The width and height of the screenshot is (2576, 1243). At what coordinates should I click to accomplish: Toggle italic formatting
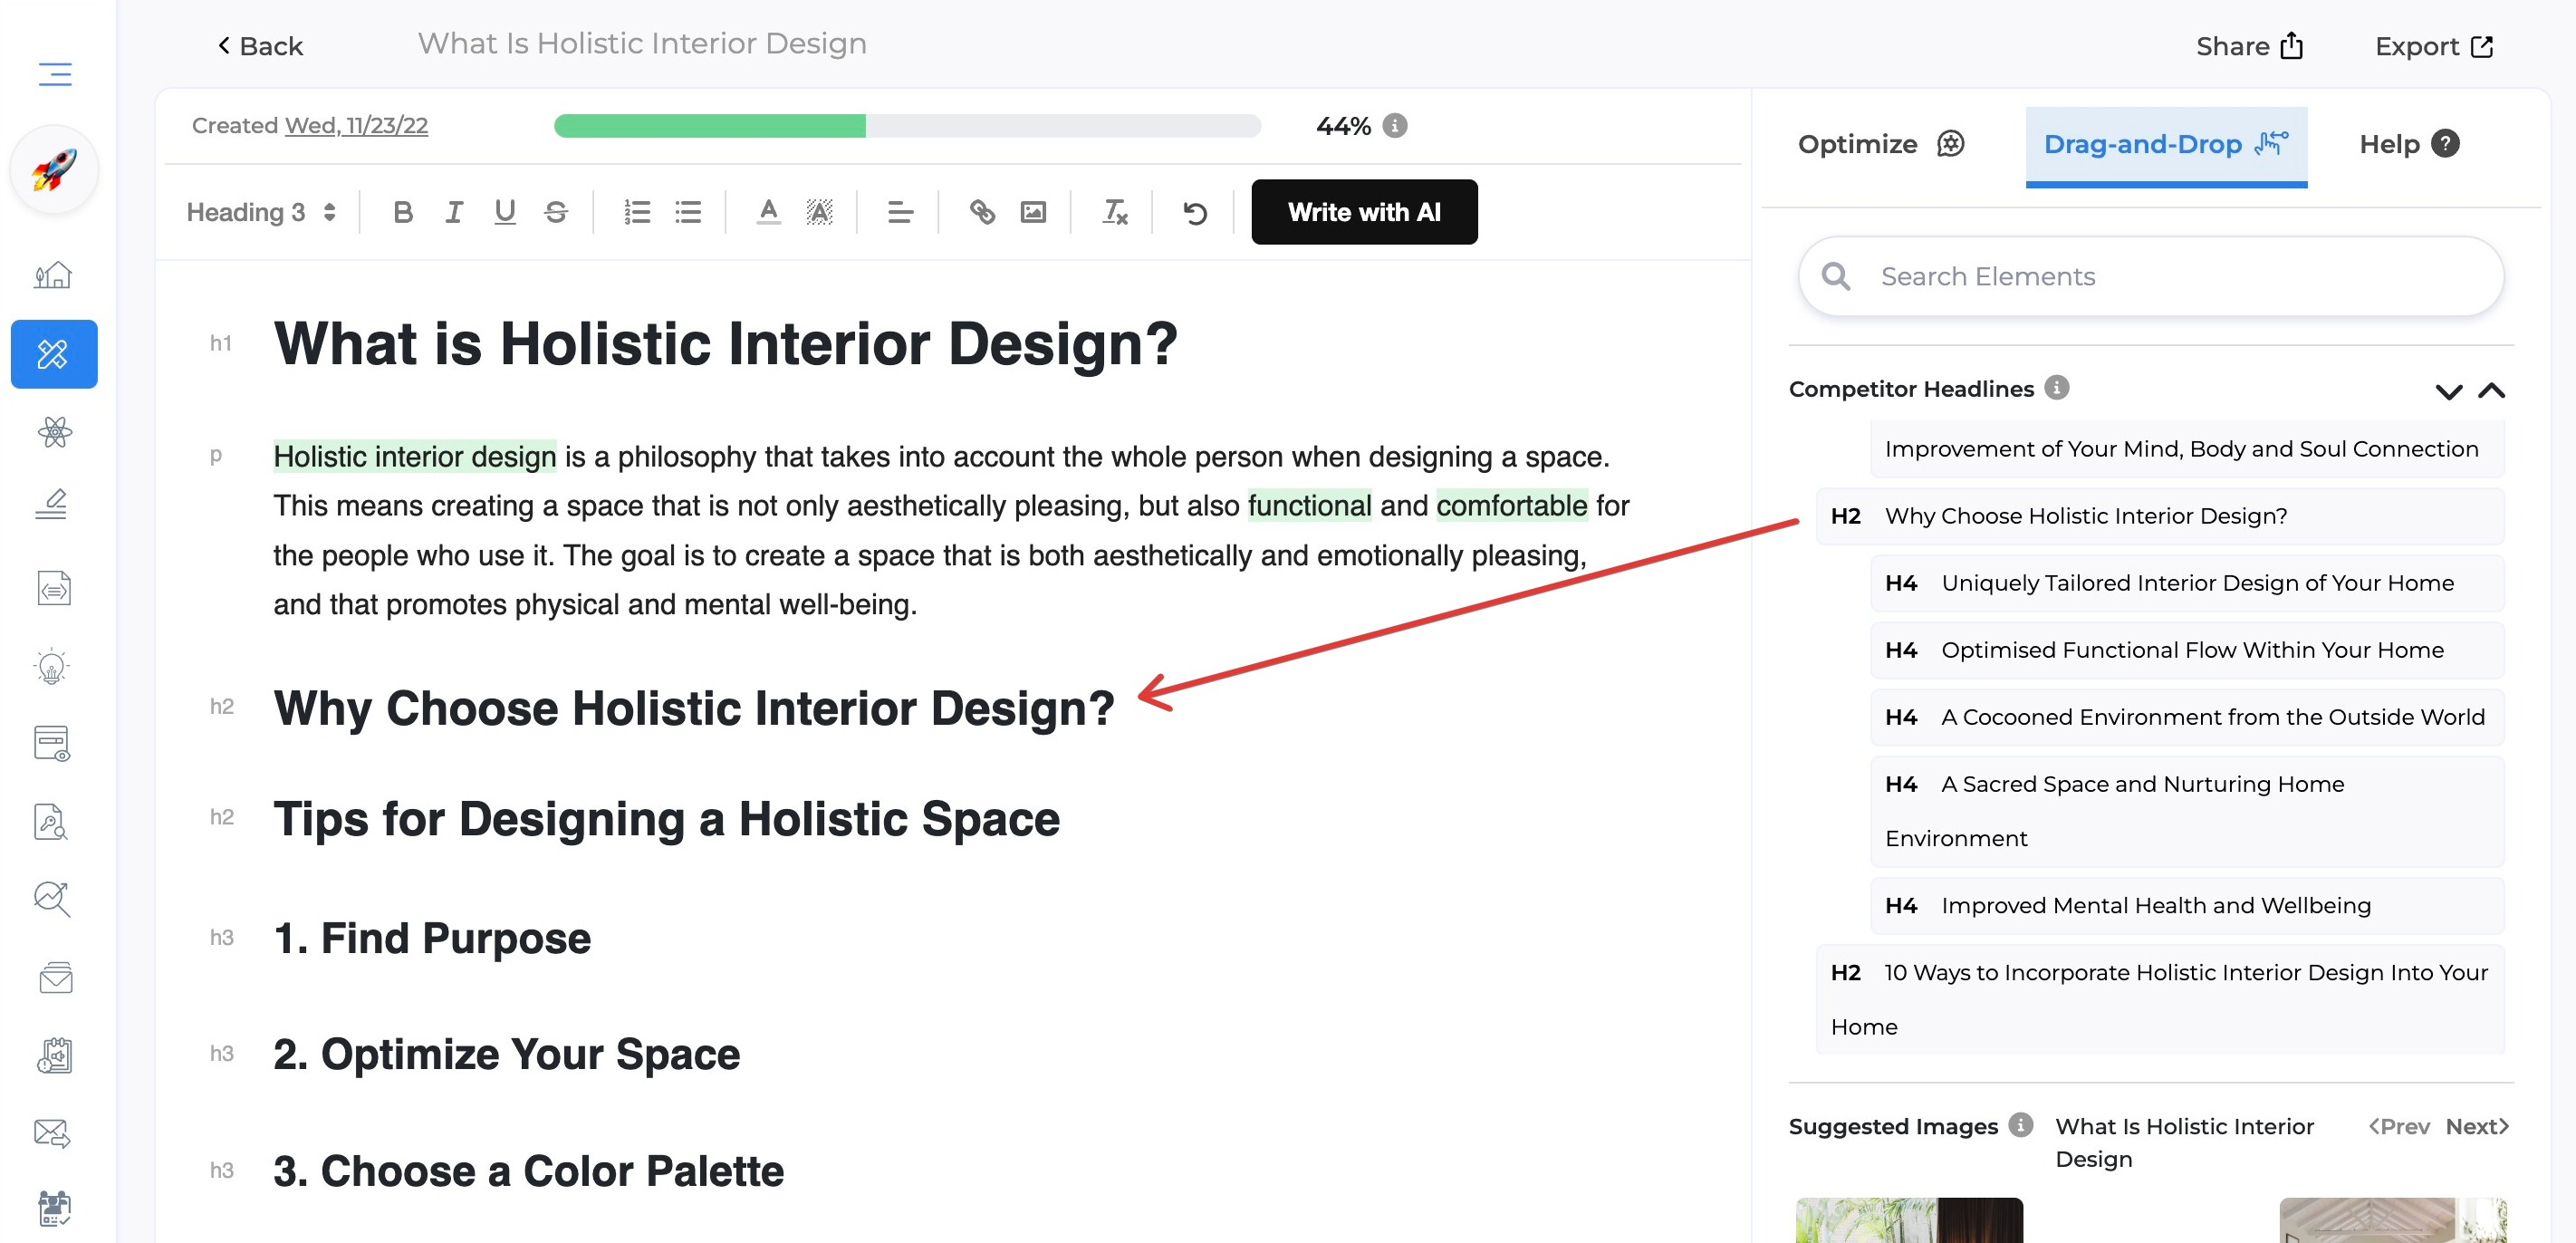point(453,212)
